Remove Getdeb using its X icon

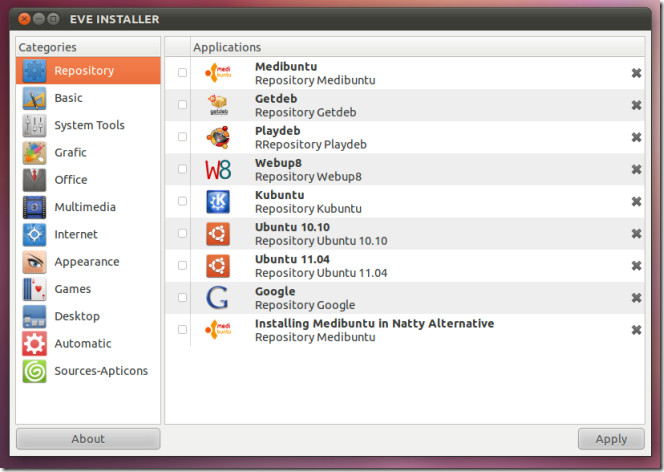point(636,105)
